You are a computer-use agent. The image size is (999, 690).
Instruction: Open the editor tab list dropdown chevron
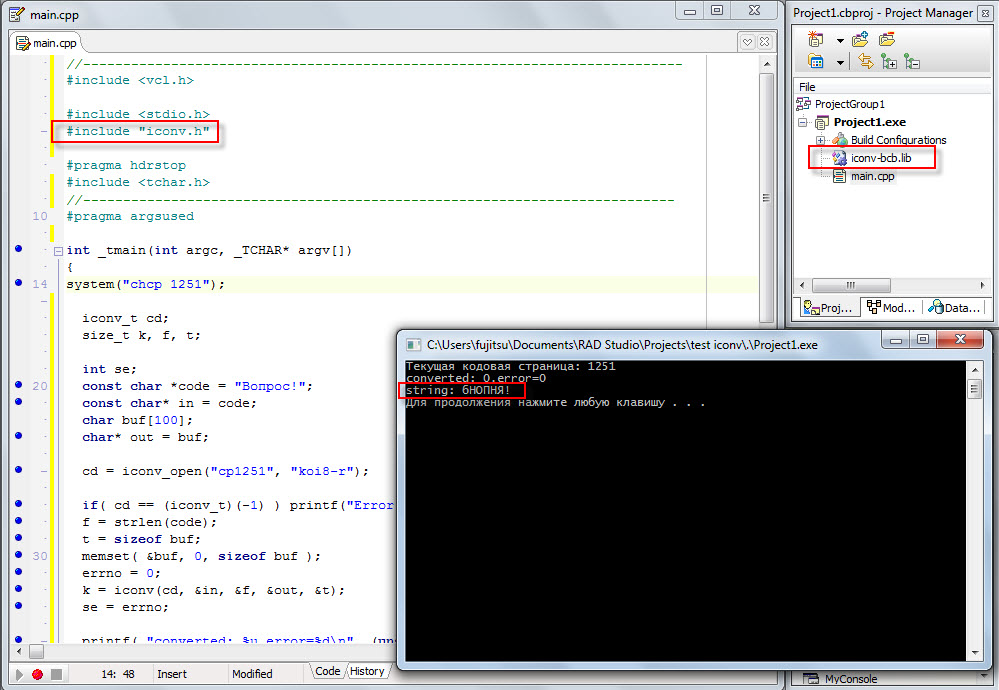pyautogui.click(x=747, y=42)
